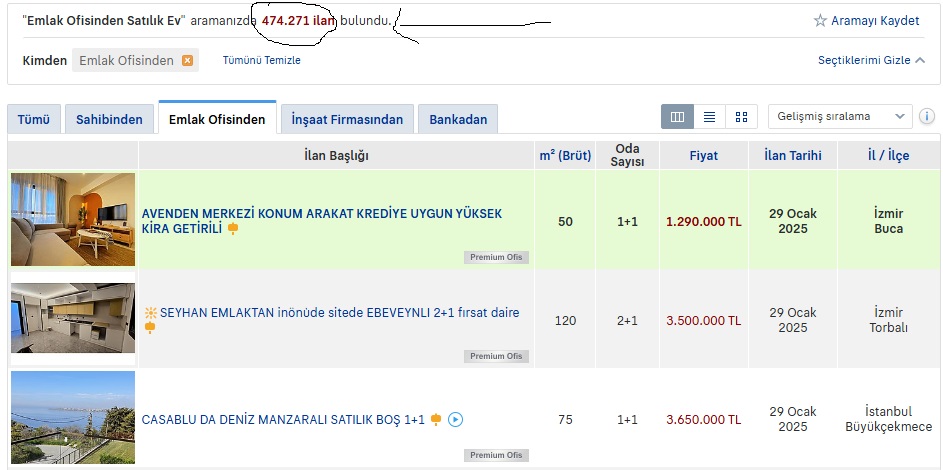943x470 pixels.
Task: Click the Tümünü Temizle link
Action: [x=261, y=60]
